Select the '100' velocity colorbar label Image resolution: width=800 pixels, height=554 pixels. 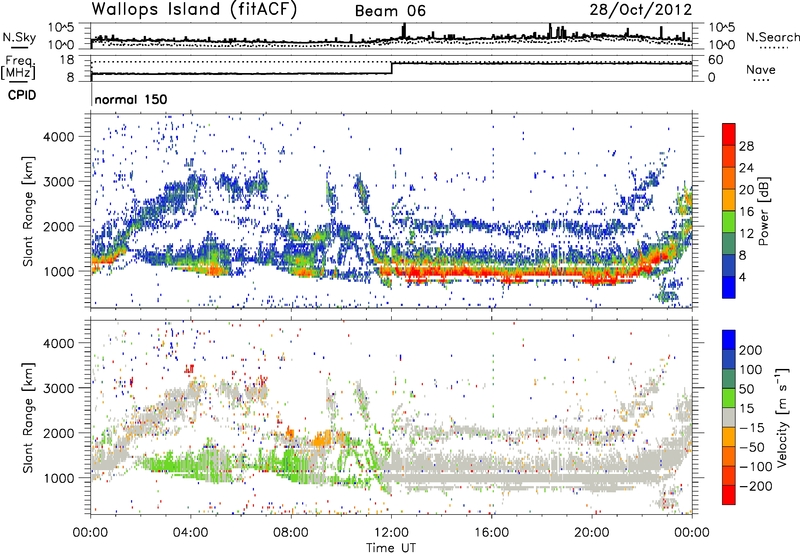click(751, 370)
